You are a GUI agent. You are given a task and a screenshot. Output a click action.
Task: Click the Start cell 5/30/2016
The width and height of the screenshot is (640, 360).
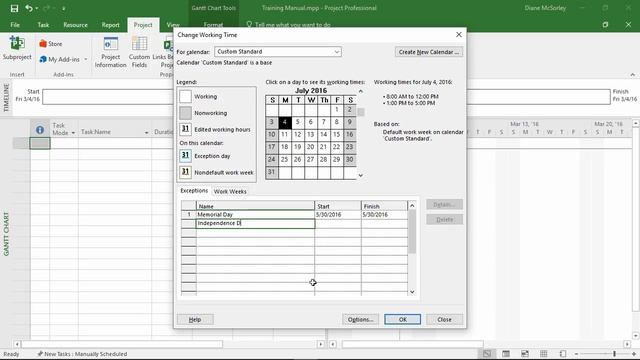[338, 214]
